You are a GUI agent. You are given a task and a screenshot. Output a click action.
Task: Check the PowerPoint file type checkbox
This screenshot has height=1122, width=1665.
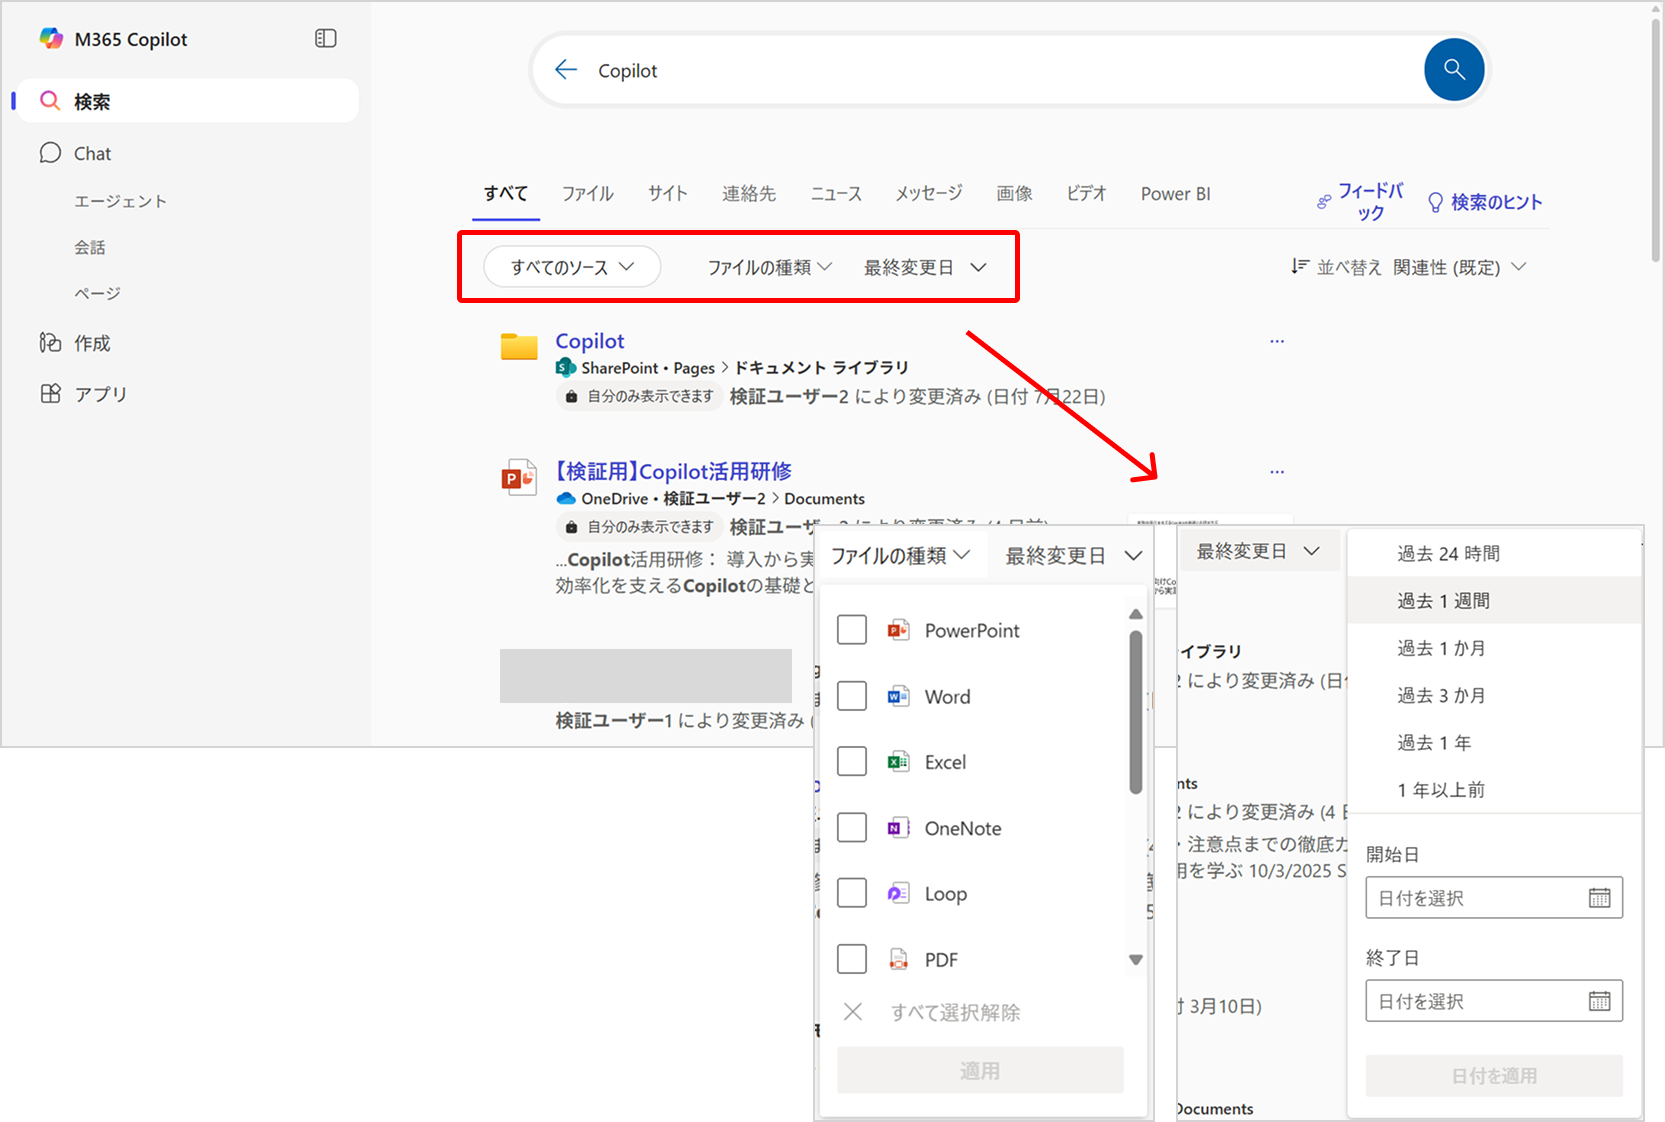click(852, 630)
